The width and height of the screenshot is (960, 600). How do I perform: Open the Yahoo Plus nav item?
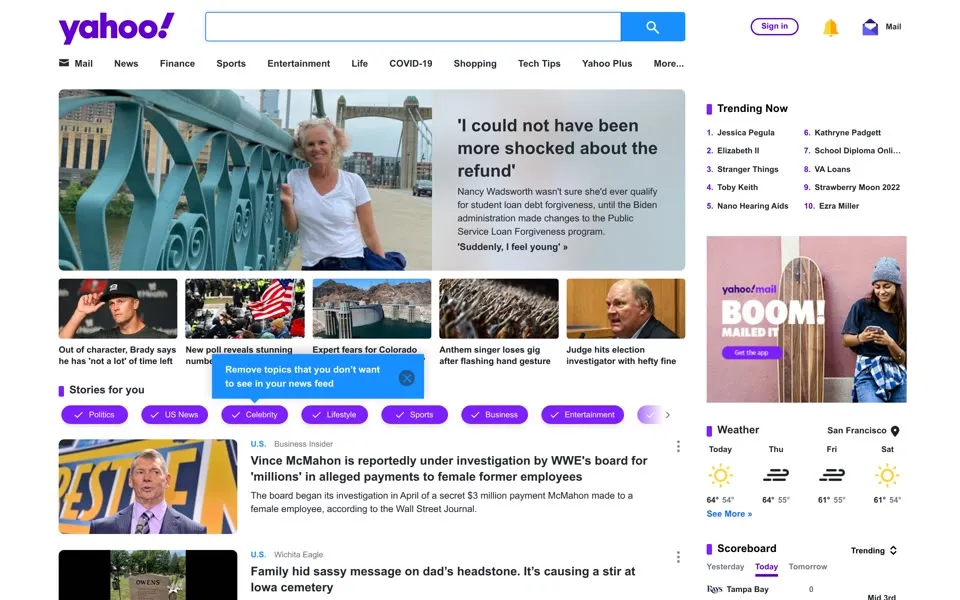point(607,63)
